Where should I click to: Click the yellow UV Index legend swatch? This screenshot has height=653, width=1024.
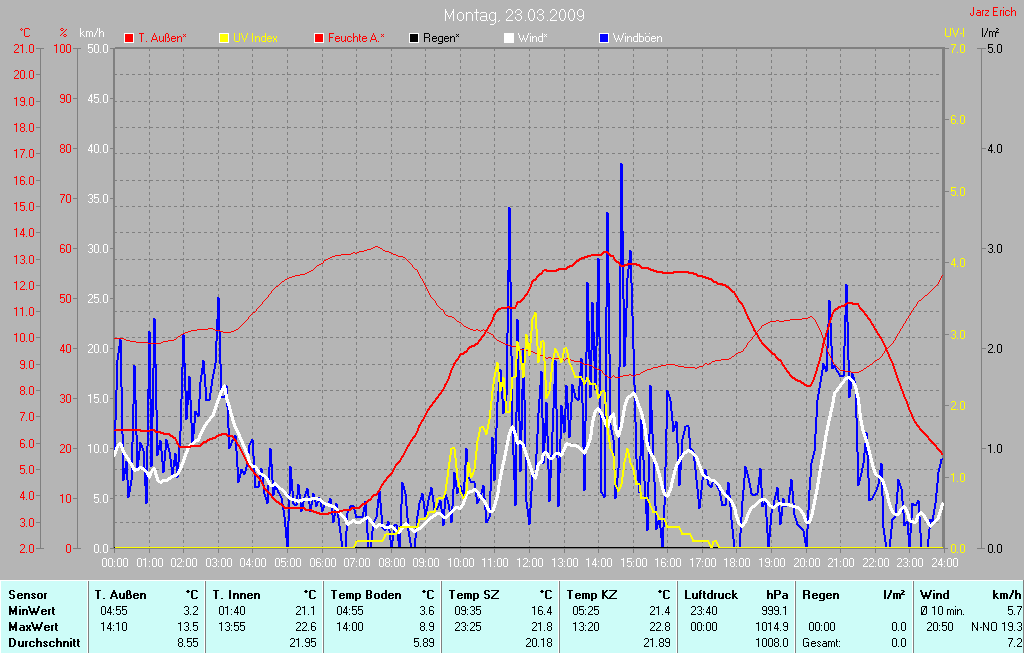pyautogui.click(x=224, y=38)
